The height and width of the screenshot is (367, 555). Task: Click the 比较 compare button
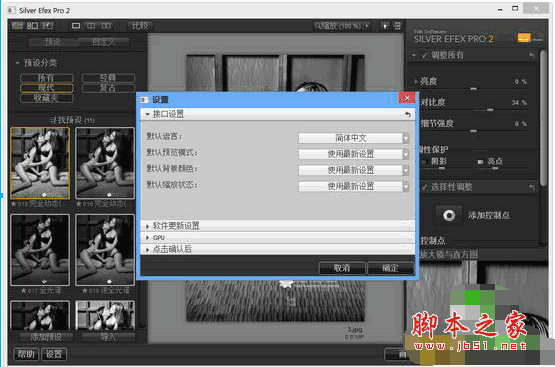click(x=140, y=25)
